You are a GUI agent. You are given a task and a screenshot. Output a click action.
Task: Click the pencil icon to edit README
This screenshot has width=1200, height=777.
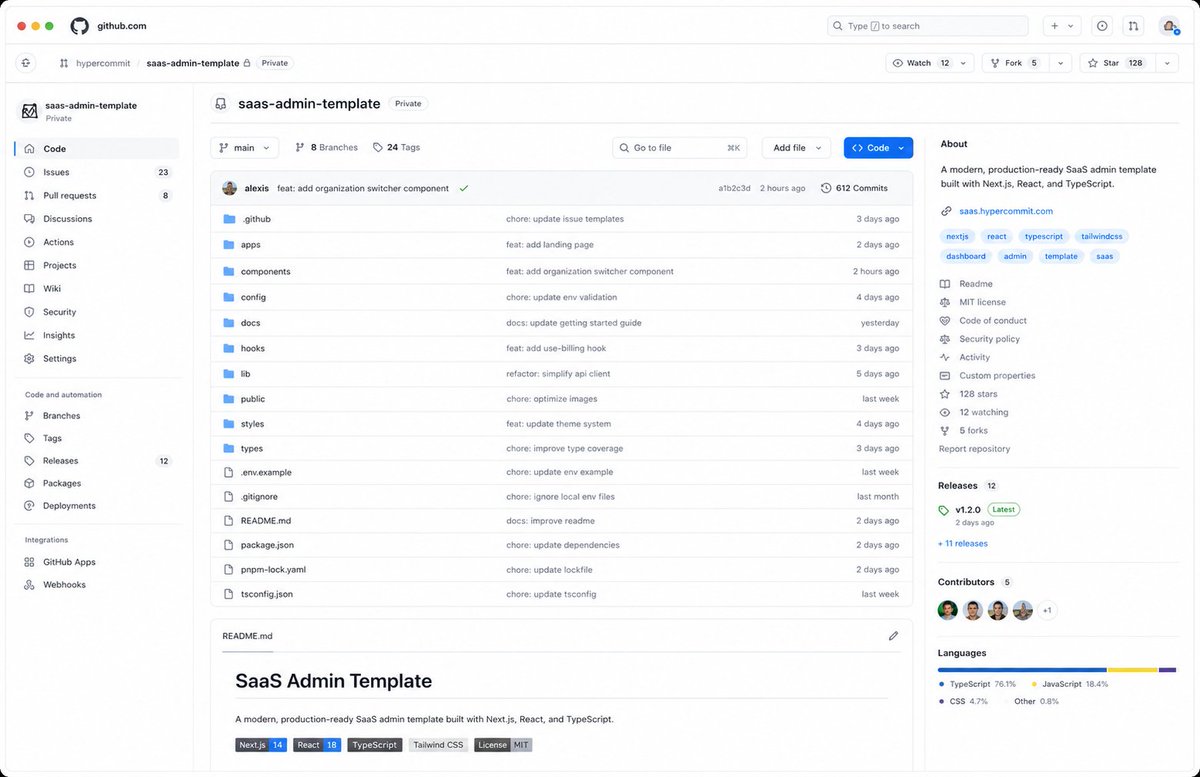(x=893, y=635)
